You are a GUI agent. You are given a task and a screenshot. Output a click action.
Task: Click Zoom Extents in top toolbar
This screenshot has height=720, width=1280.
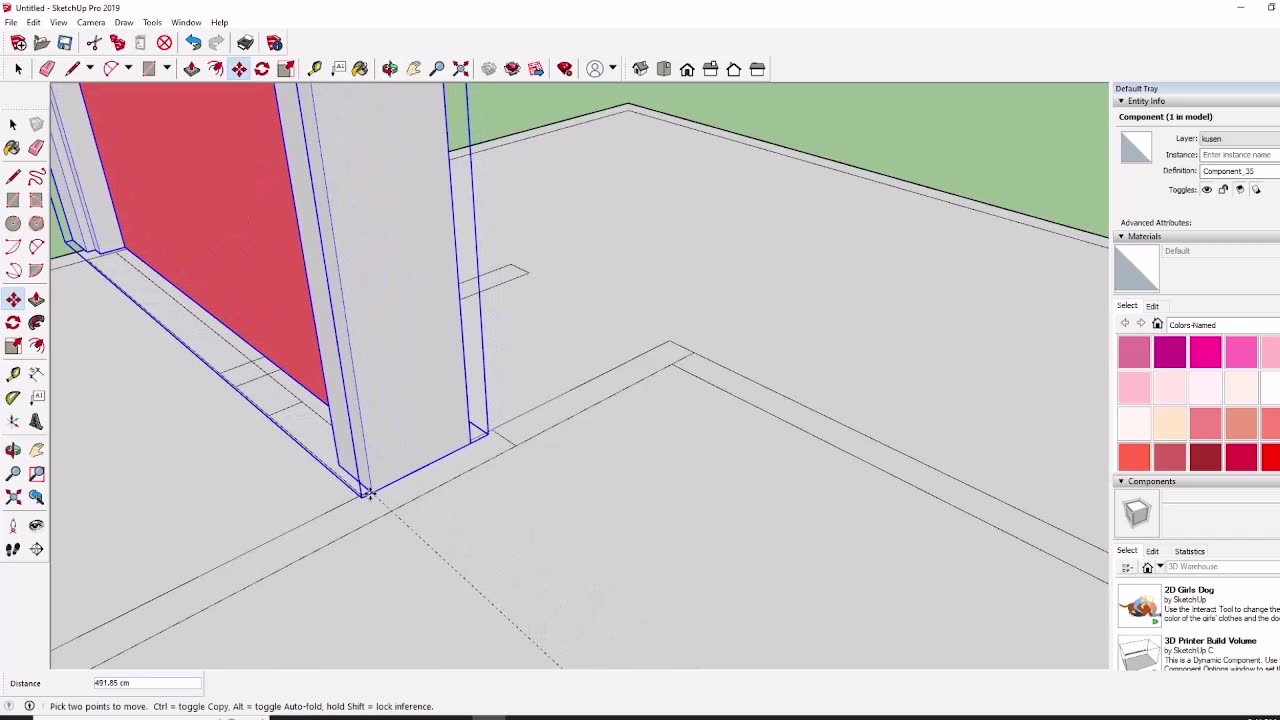coord(461,69)
